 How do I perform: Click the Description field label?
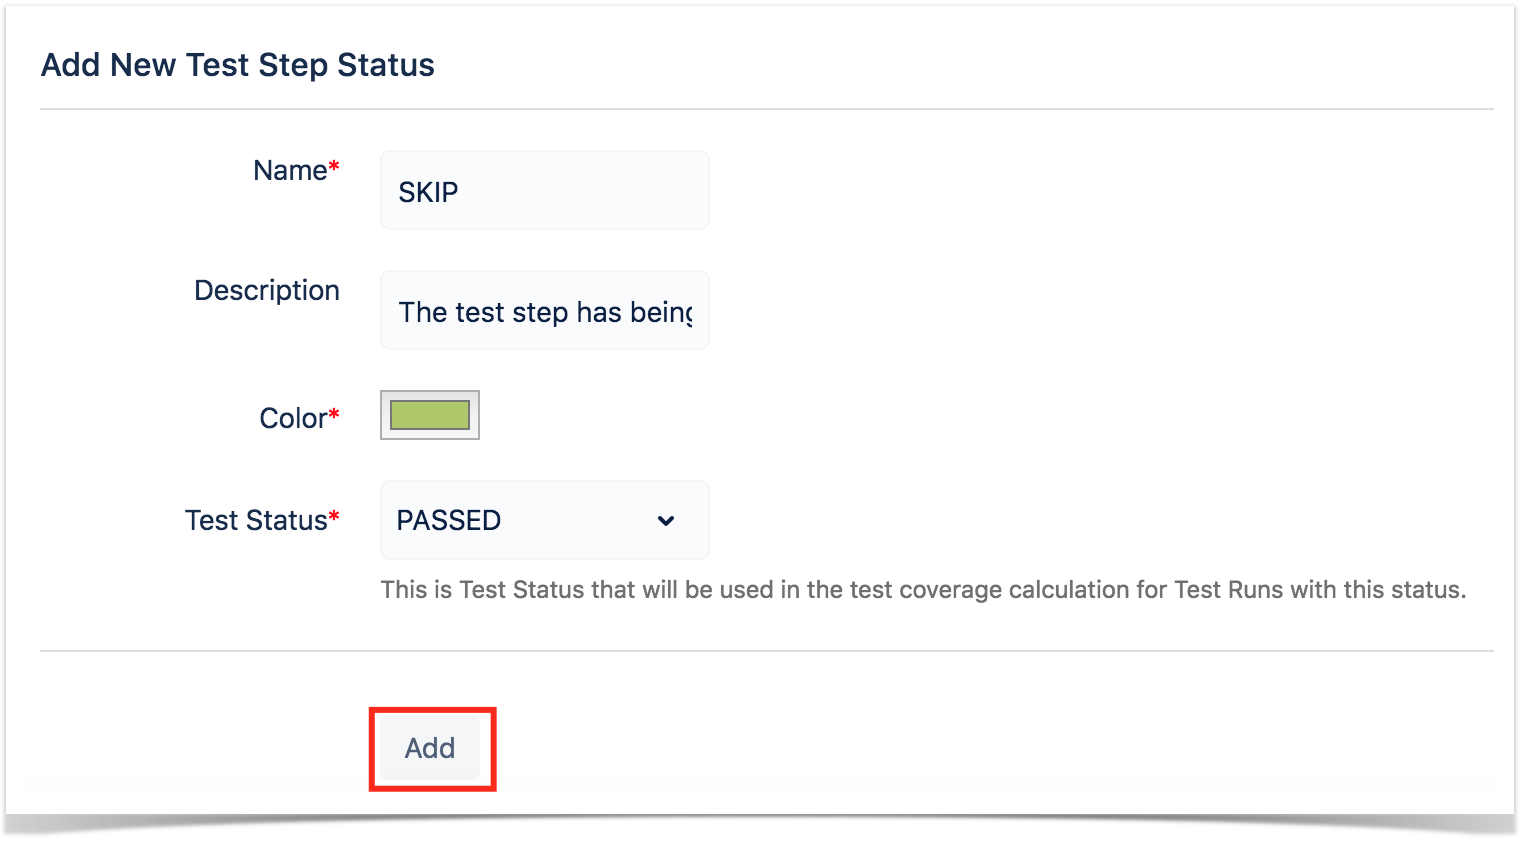267,290
